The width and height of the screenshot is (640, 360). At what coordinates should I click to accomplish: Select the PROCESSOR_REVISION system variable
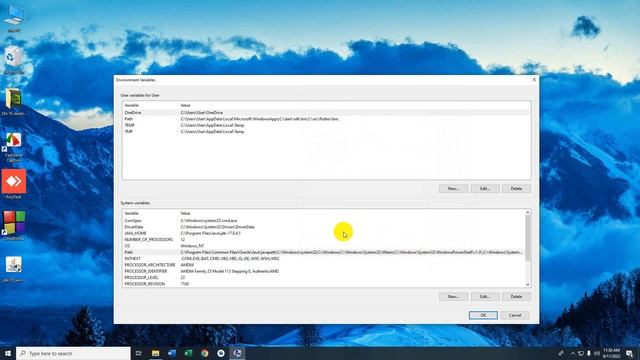pyautogui.click(x=324, y=284)
